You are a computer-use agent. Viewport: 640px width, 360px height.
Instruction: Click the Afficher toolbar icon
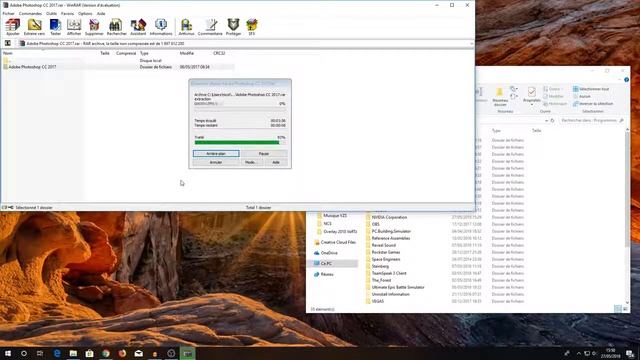tap(74, 27)
